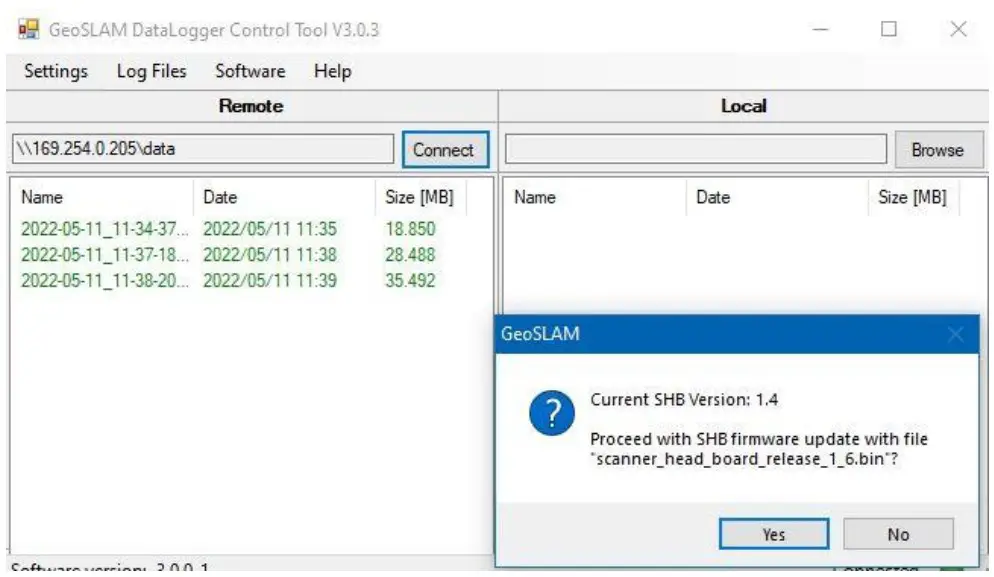Select remote file 2022-05-11_11-34-37
Viewport: 994px width, 577px height.
click(105, 229)
